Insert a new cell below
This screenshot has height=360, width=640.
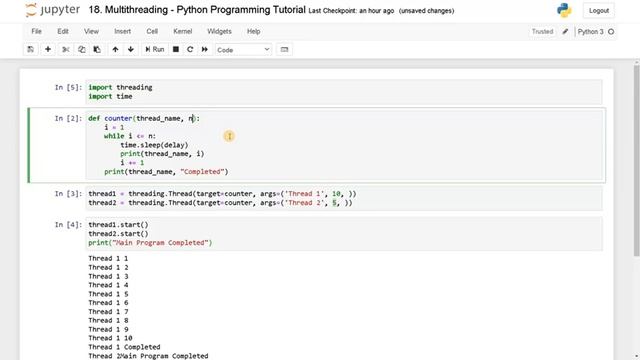point(48,49)
